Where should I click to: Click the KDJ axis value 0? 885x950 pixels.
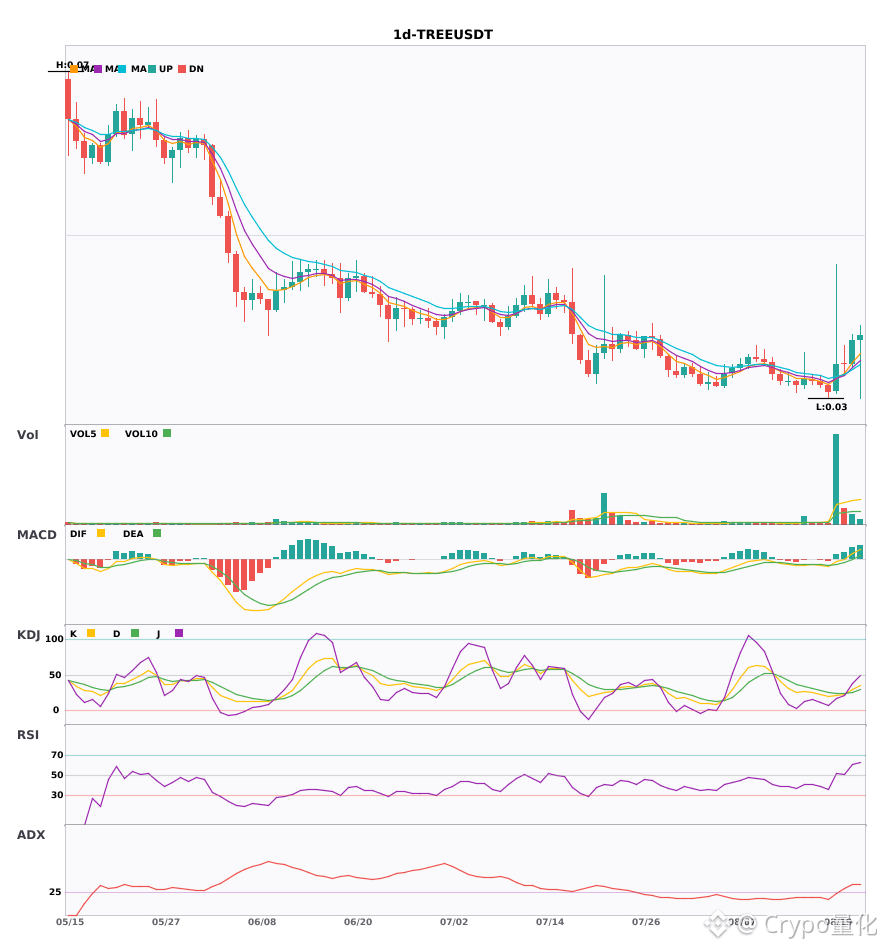point(56,710)
